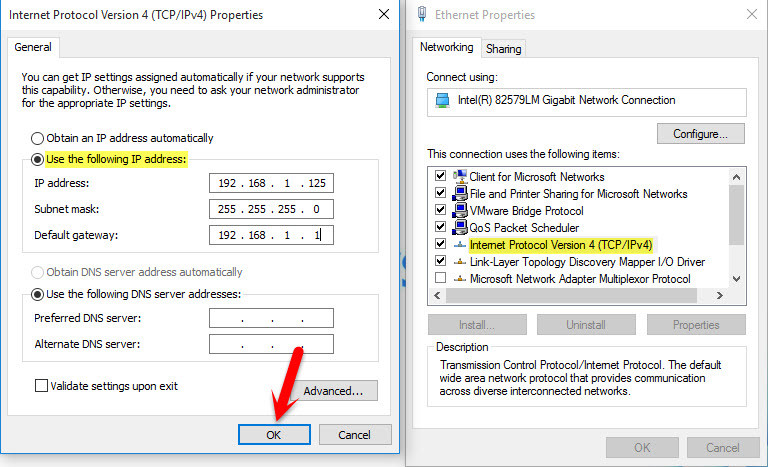Check Microsoft Network Adapter Multiplexor Protocol box
Viewport: 768px width, 467px height.
click(x=440, y=279)
